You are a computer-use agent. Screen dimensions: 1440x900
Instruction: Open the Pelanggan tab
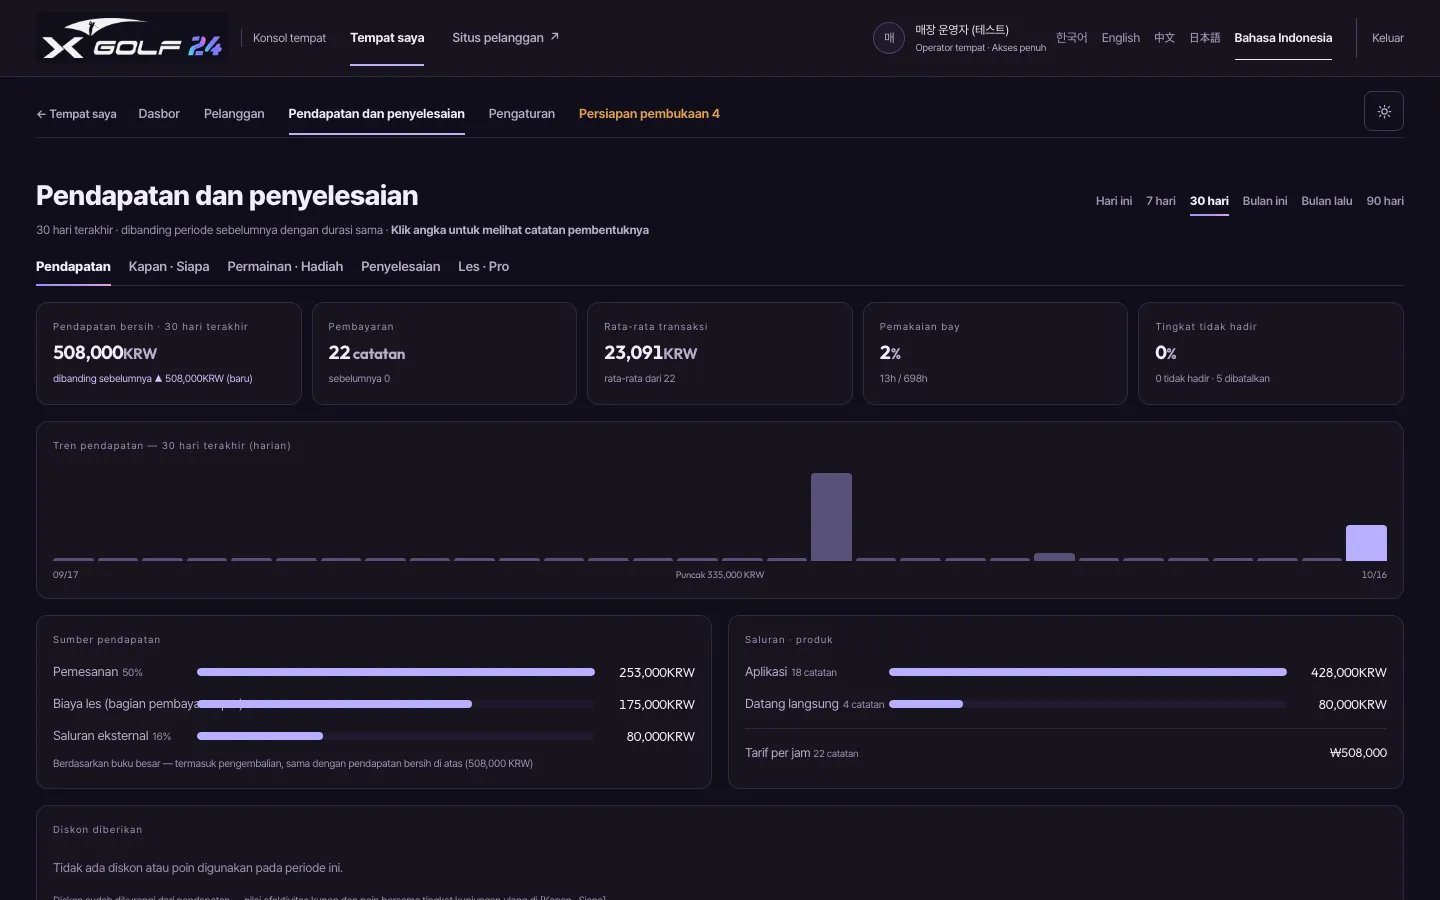(x=234, y=114)
